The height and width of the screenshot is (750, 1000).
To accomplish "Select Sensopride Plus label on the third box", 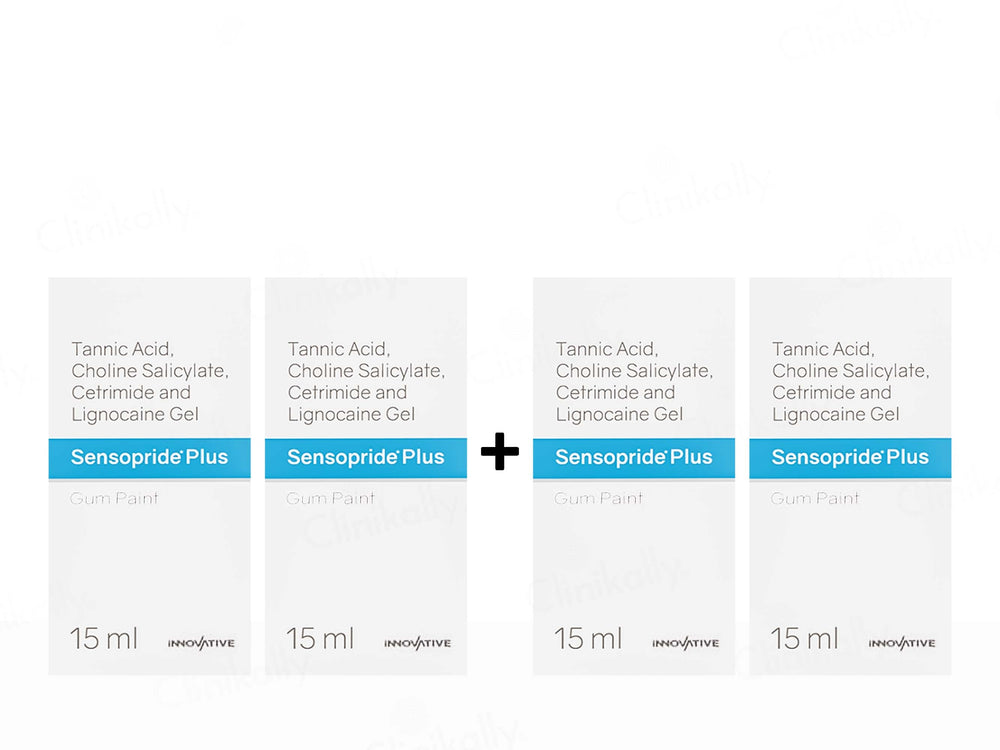I will click(633, 458).
